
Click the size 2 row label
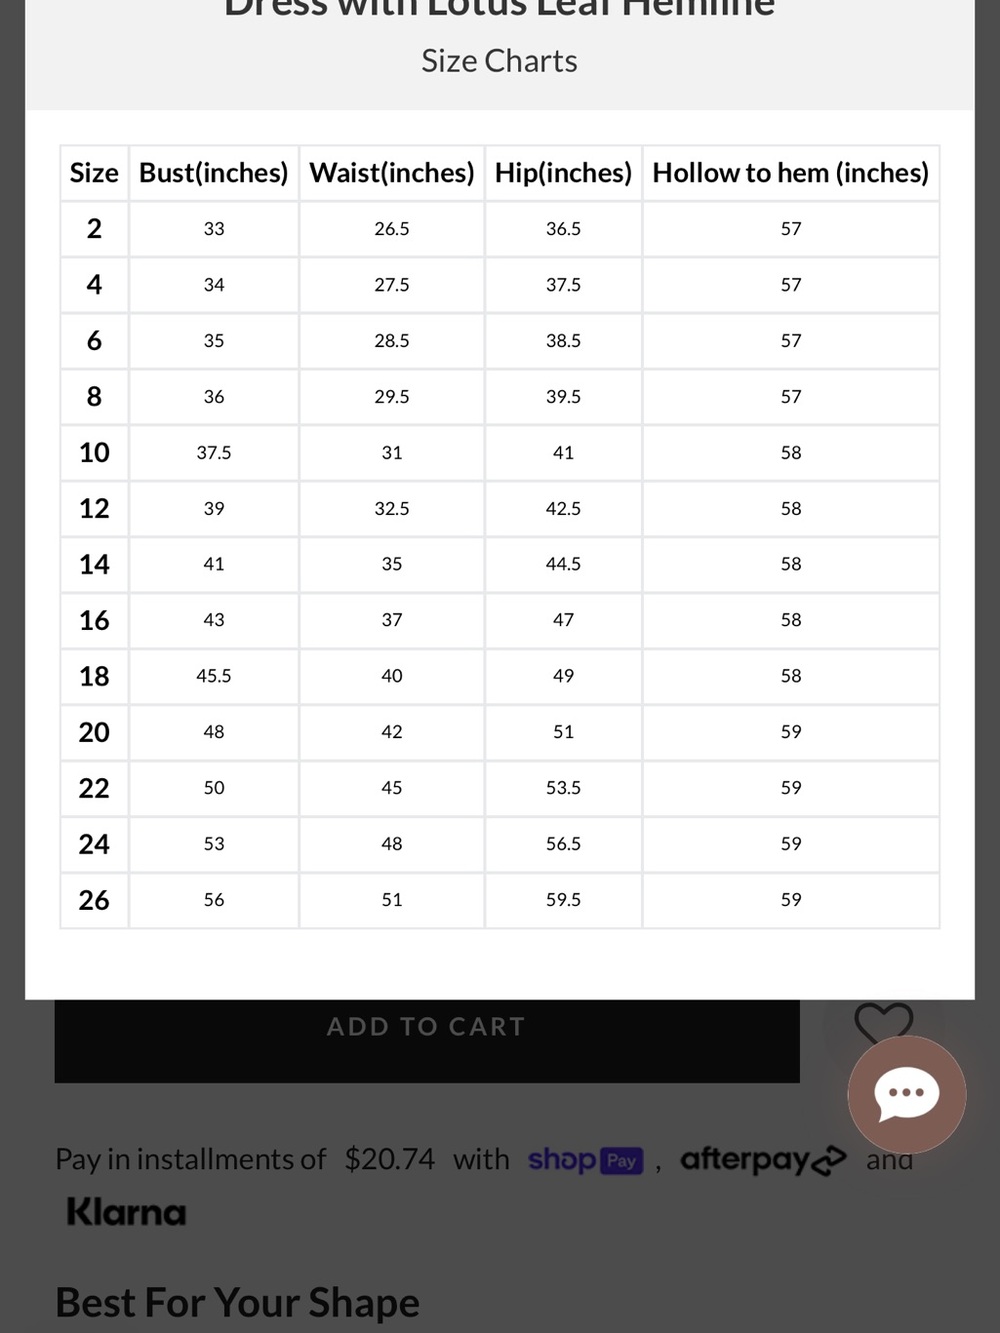pos(94,229)
